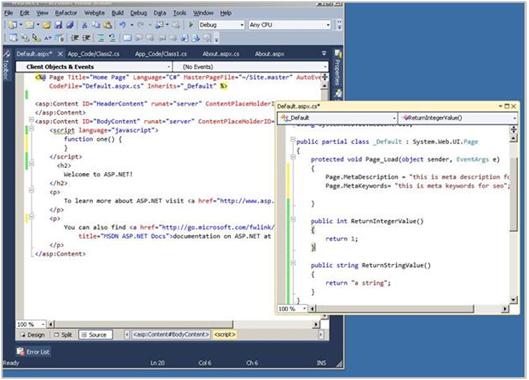Click the Navigate Backward icon

point(159,25)
